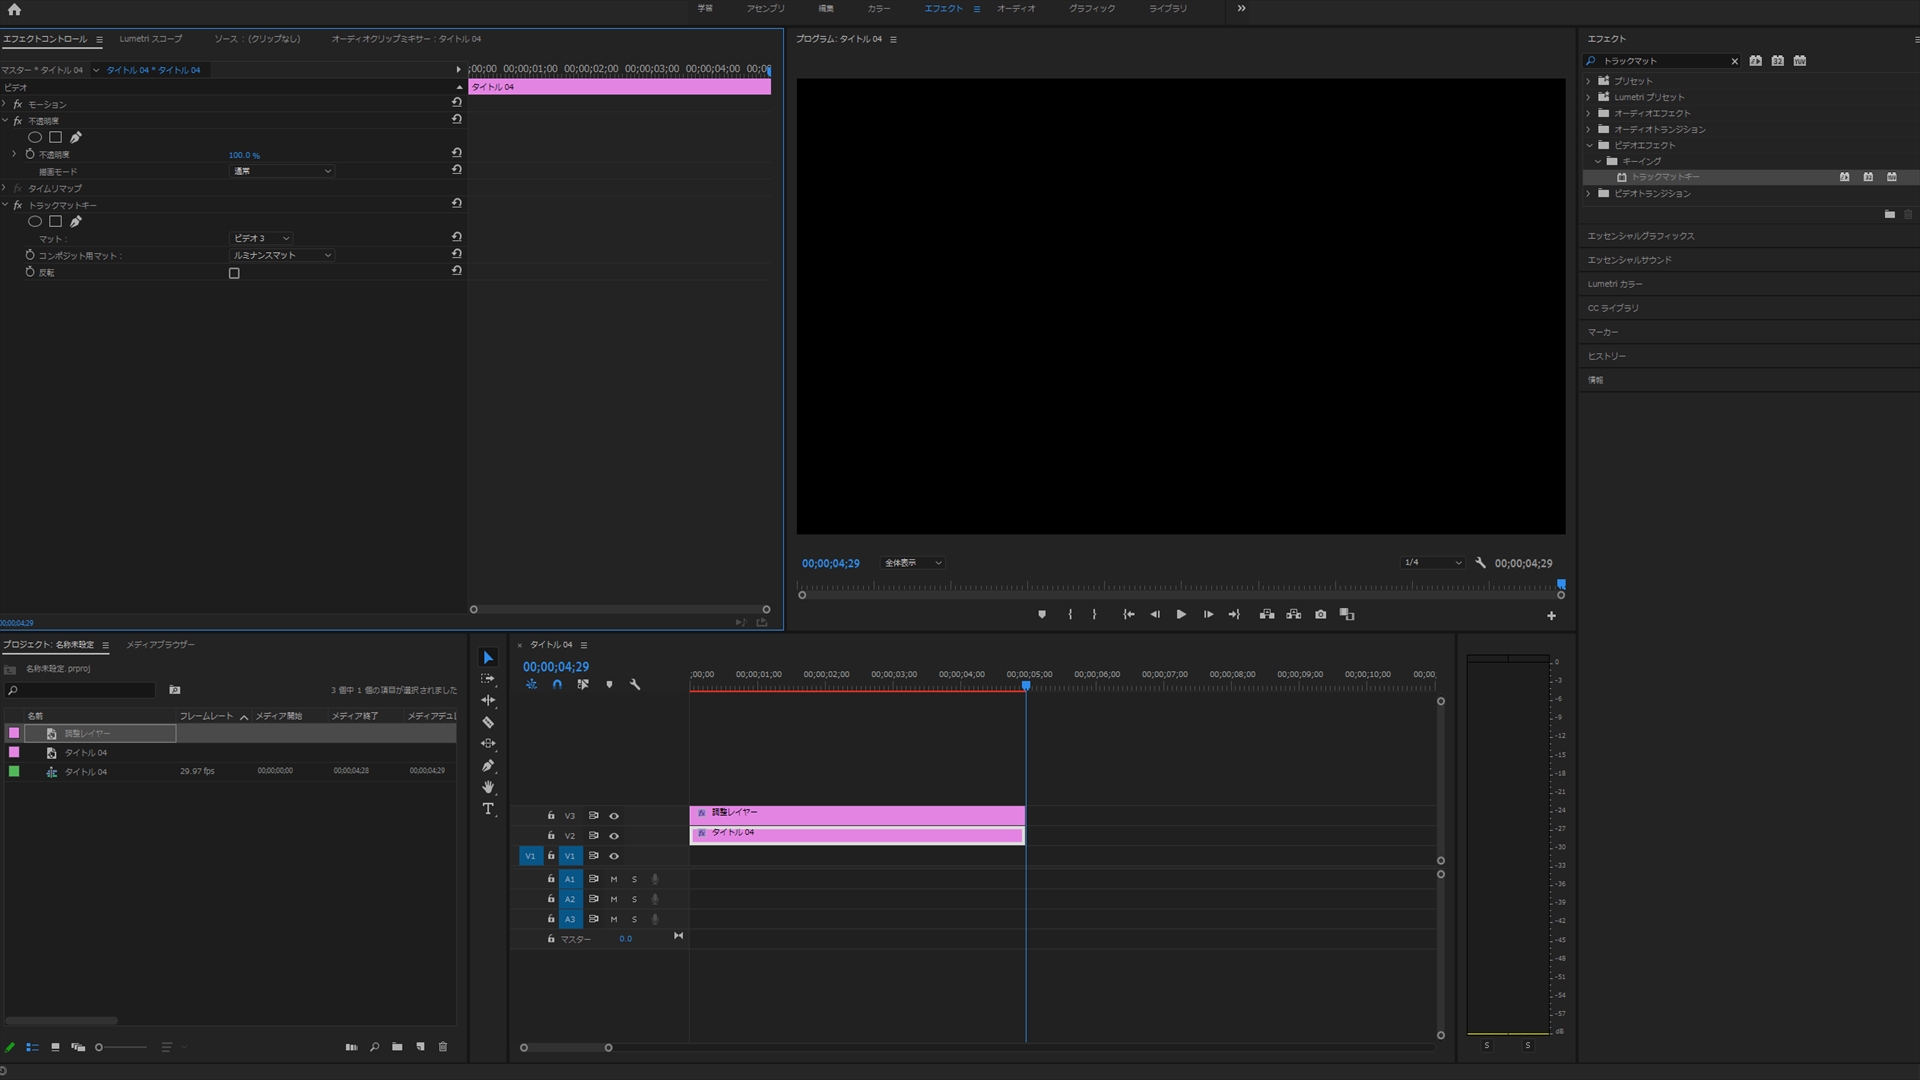Solo audio track A2
The image size is (1920, 1080).
[634, 900]
